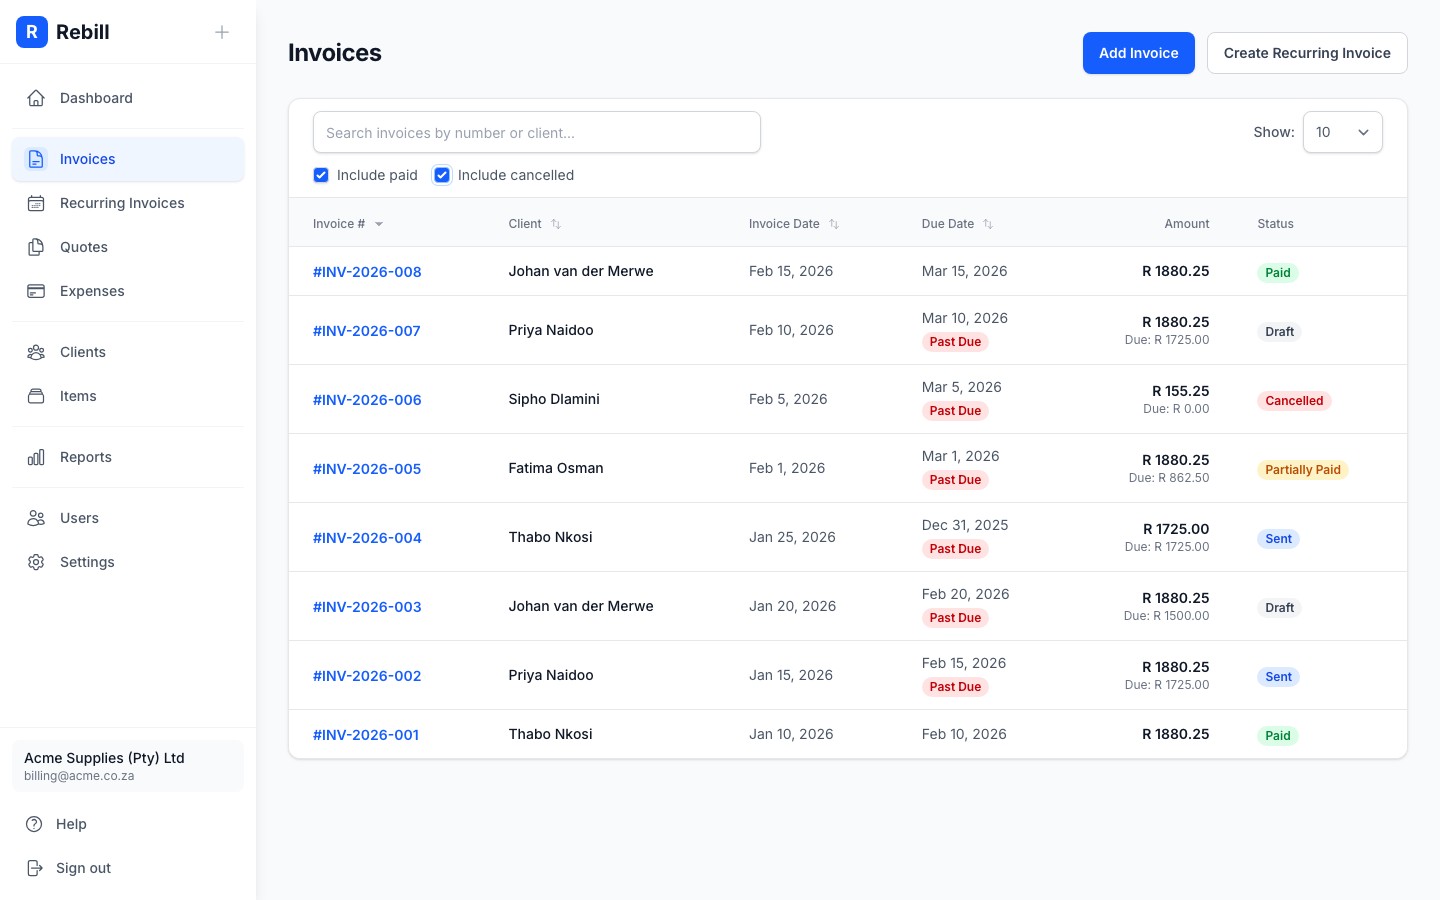Open the Show per-page dropdown

1343,131
